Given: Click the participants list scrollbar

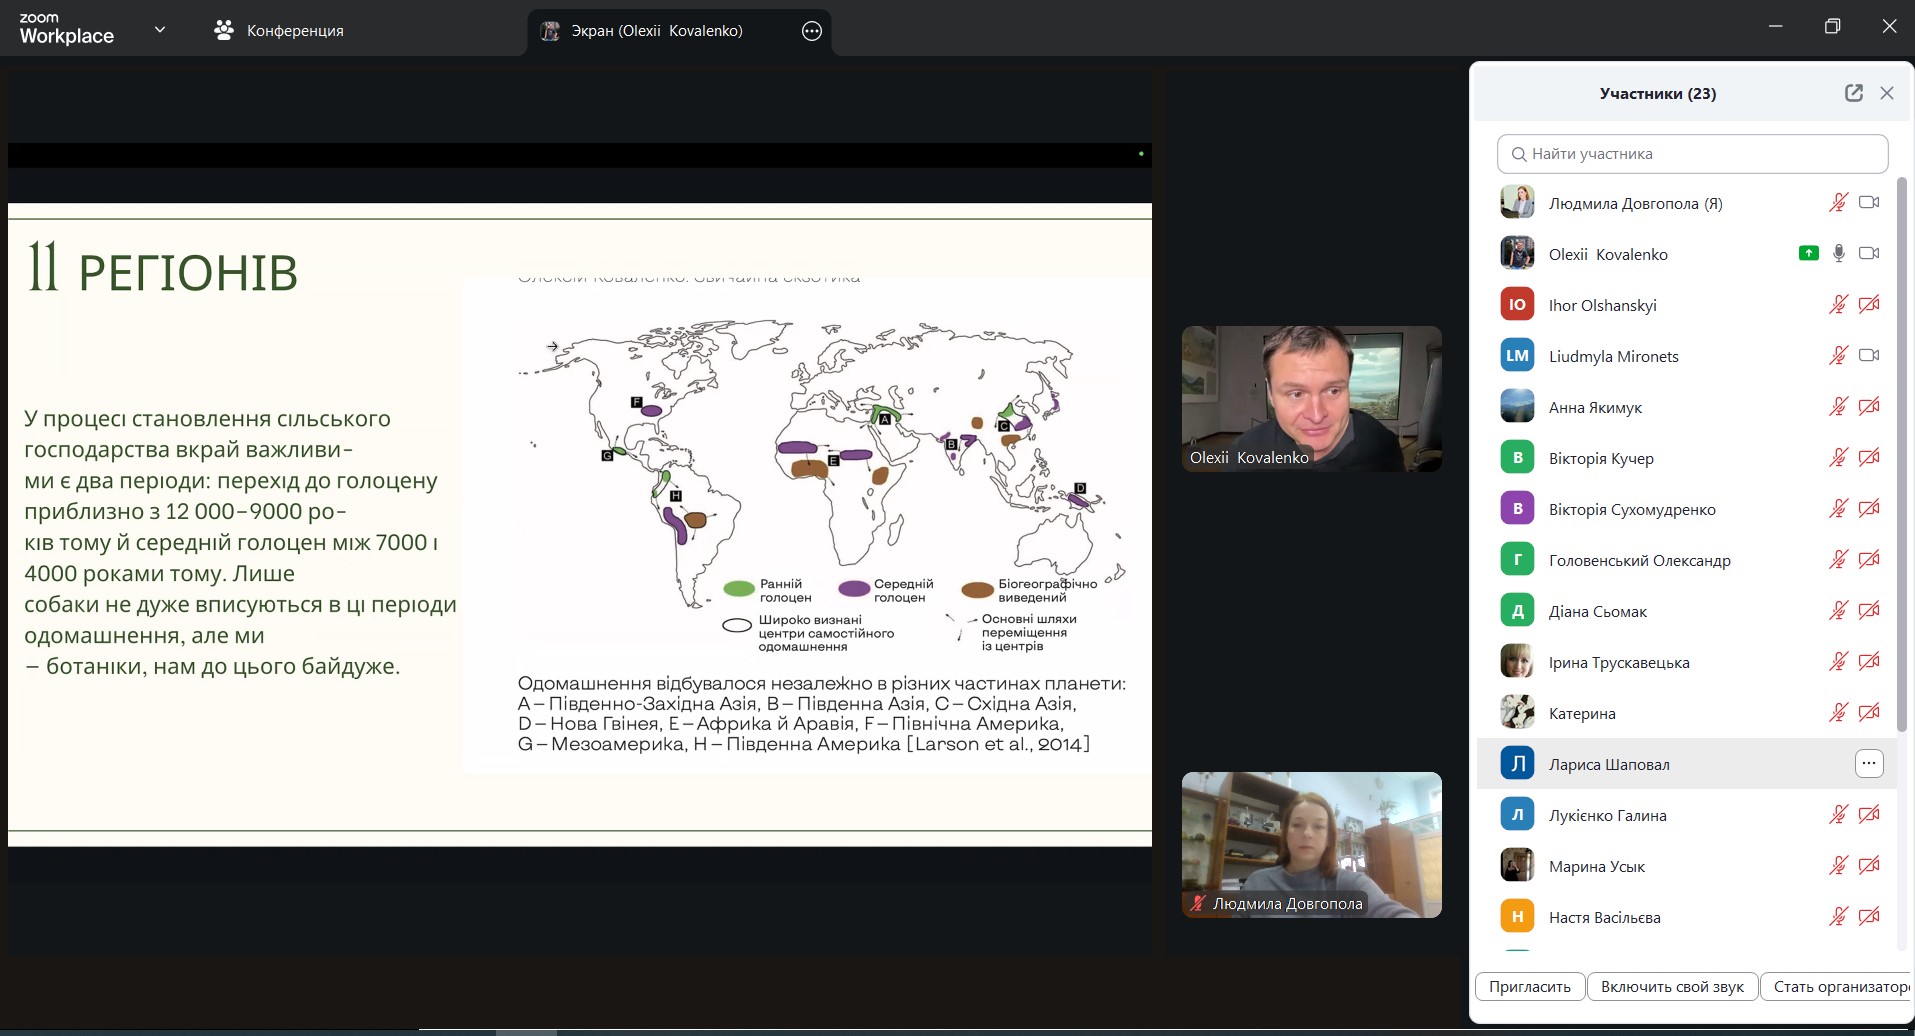Looking at the screenshot, I should click(x=1901, y=450).
